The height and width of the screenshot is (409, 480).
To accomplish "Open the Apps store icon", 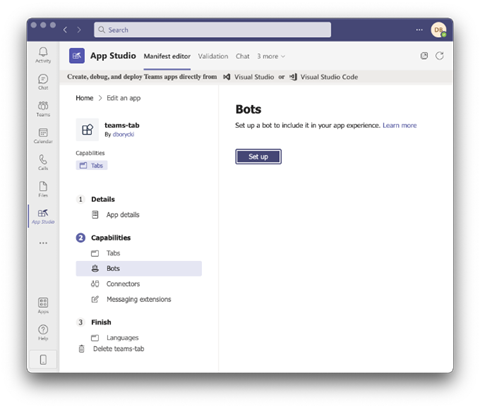I will 43,305.
